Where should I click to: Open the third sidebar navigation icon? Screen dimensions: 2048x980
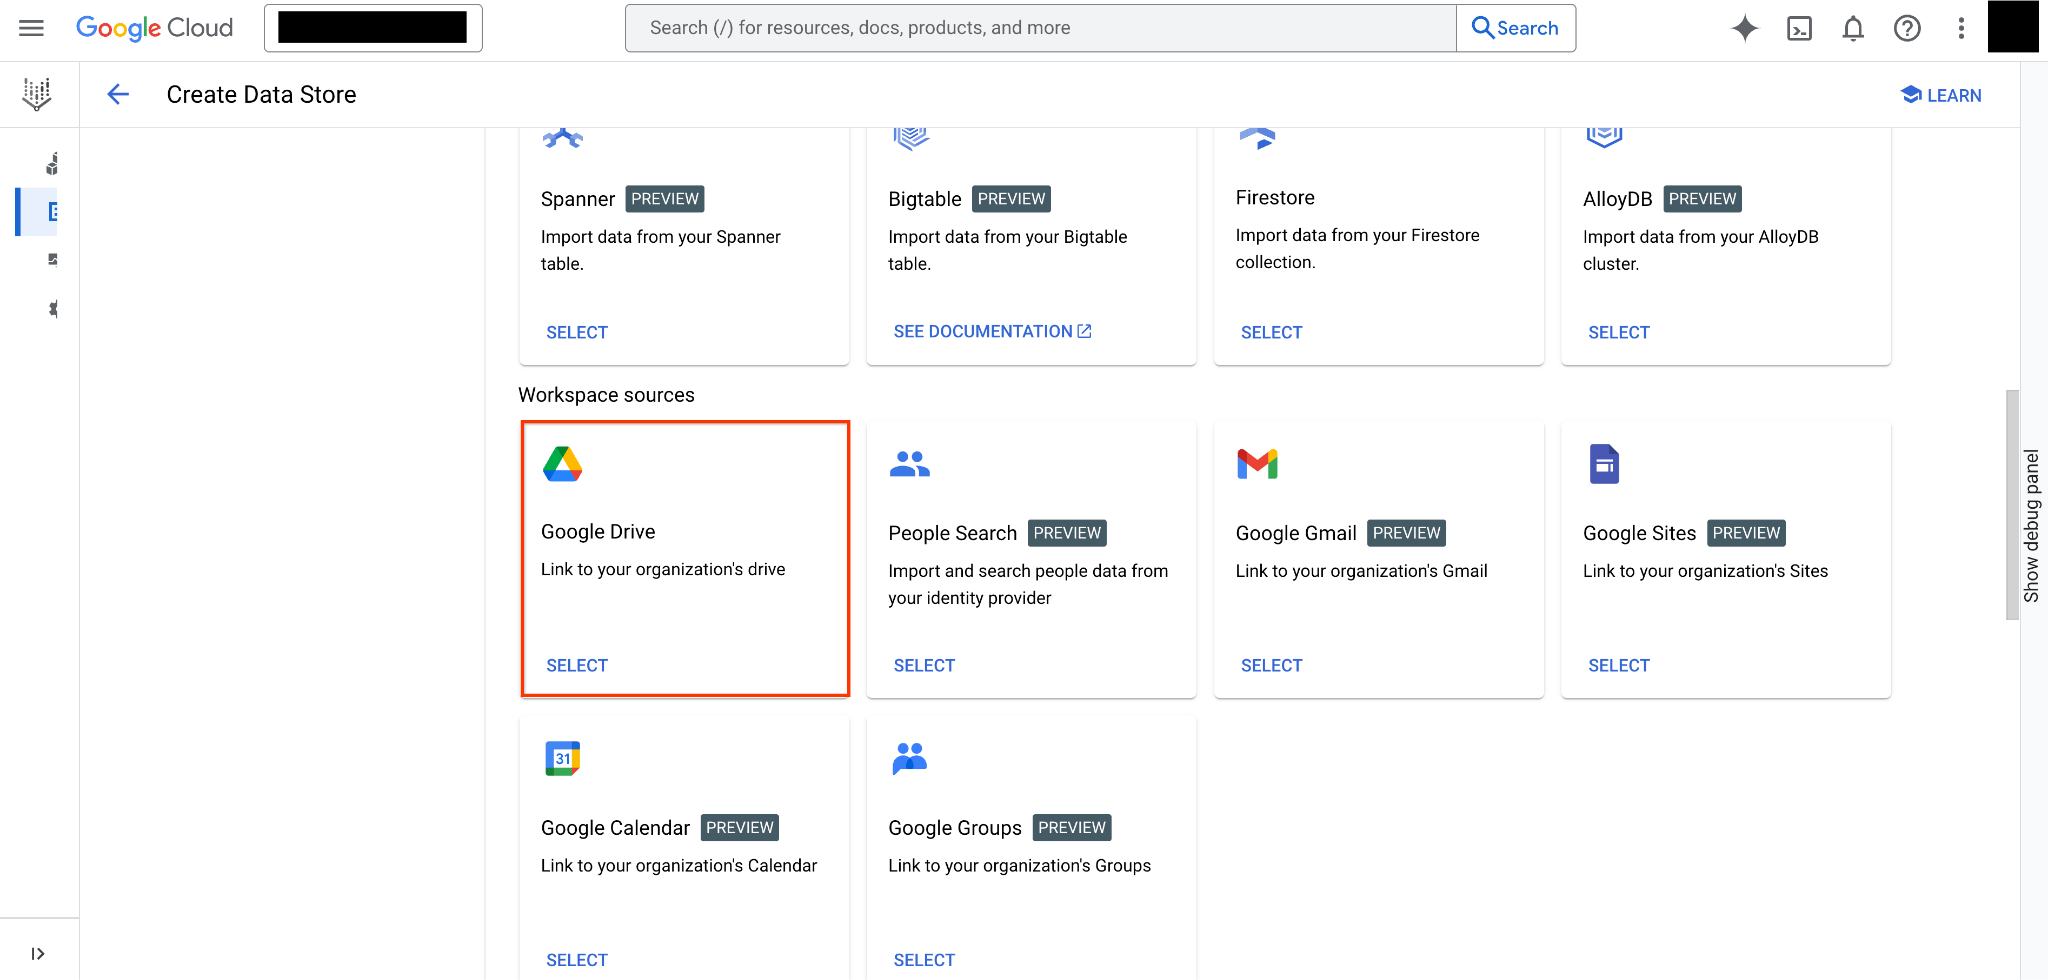(x=52, y=260)
